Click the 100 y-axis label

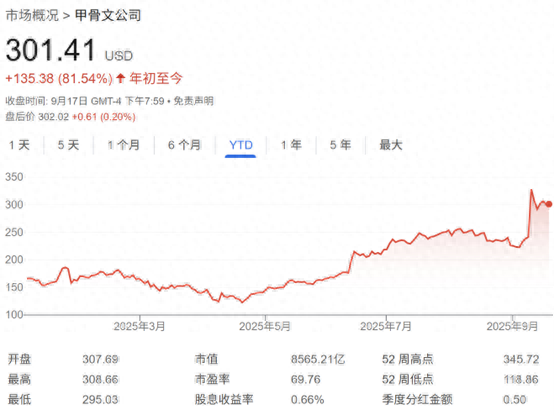[14, 314]
